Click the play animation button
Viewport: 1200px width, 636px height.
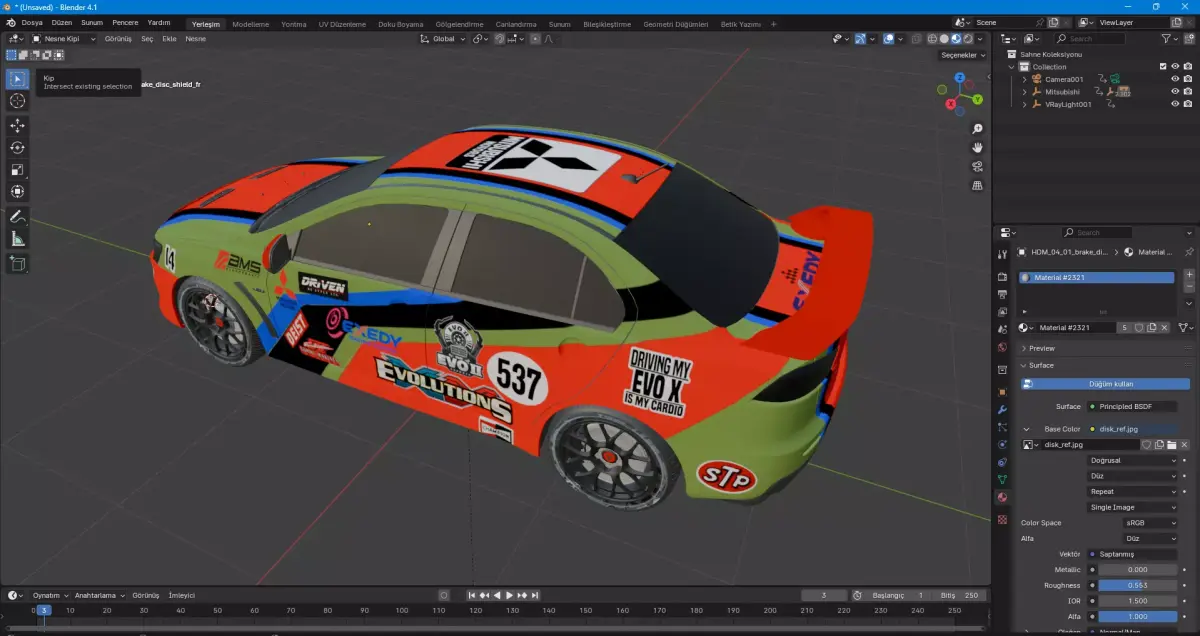(x=510, y=595)
